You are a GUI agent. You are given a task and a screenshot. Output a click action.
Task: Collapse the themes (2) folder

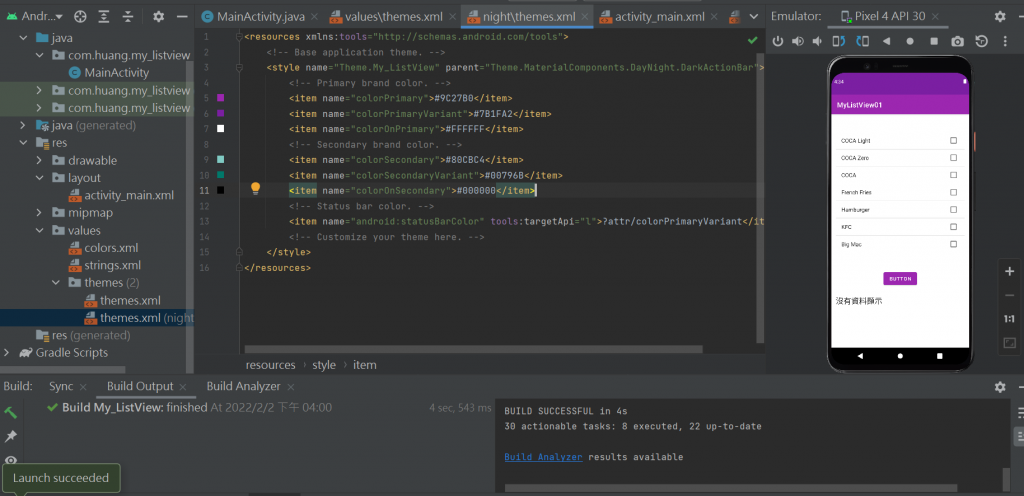(56, 283)
